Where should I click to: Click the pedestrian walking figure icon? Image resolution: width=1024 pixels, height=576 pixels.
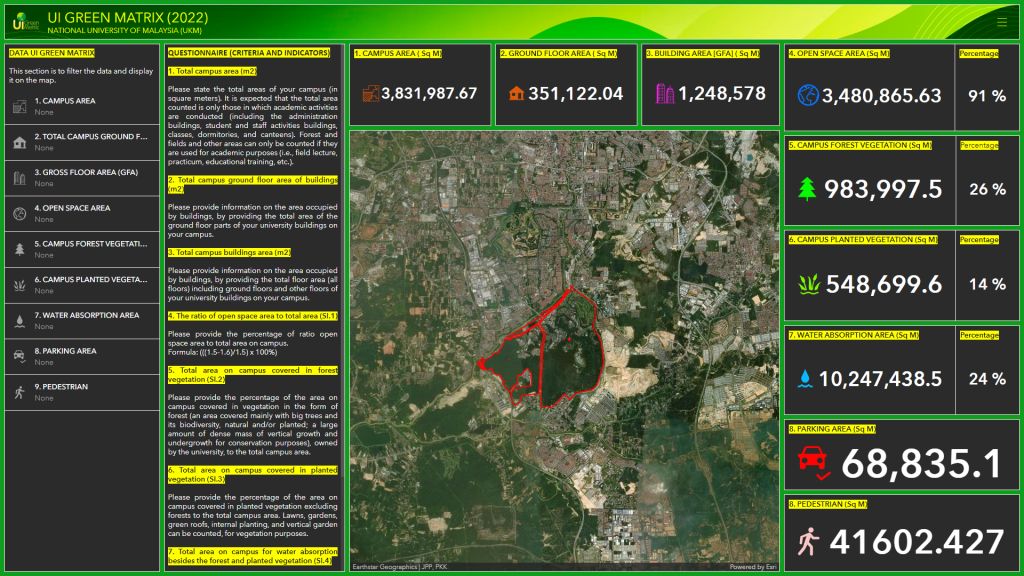(x=808, y=541)
